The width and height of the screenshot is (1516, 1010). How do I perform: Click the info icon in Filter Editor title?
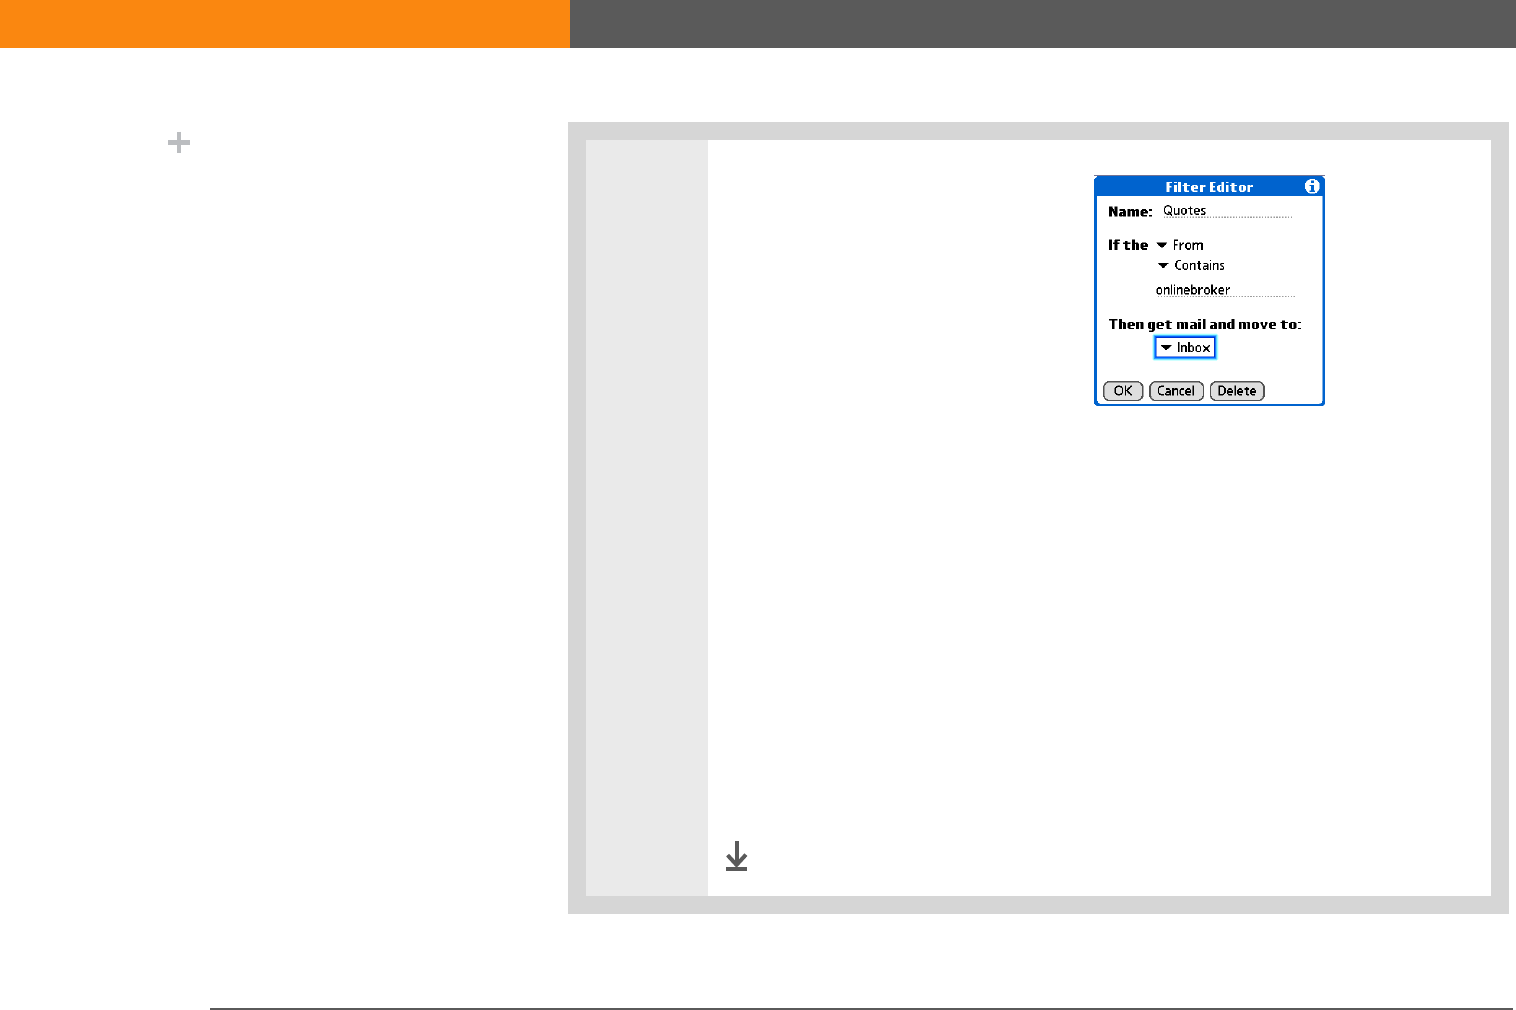(1312, 186)
